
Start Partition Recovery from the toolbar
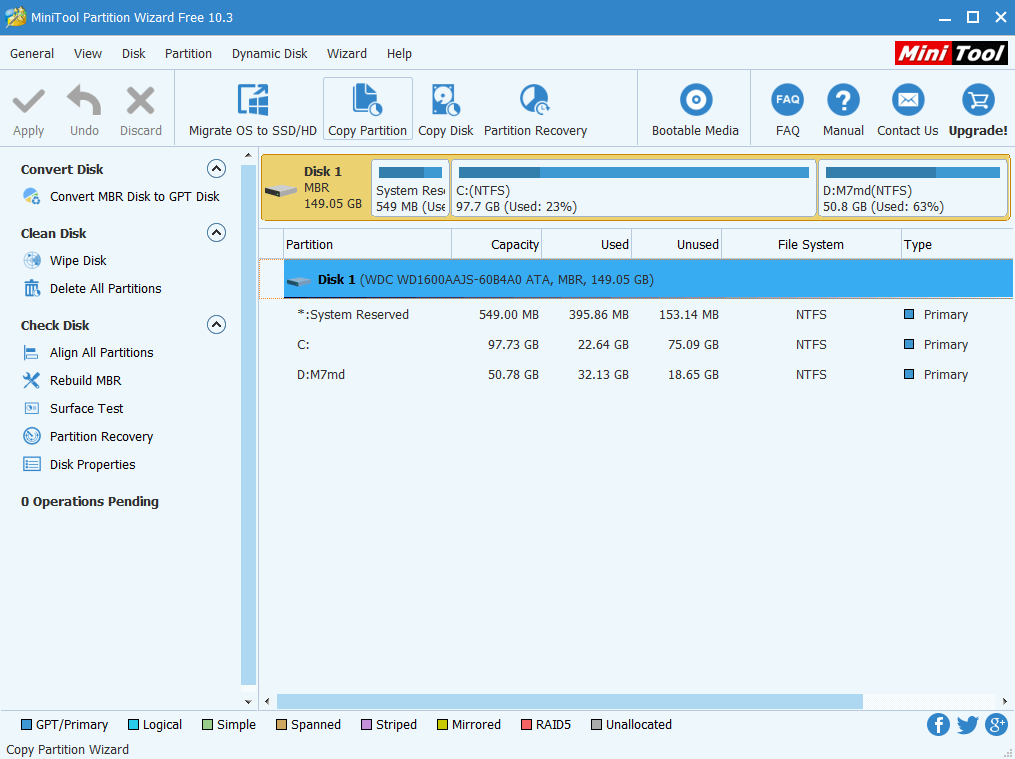tap(534, 107)
